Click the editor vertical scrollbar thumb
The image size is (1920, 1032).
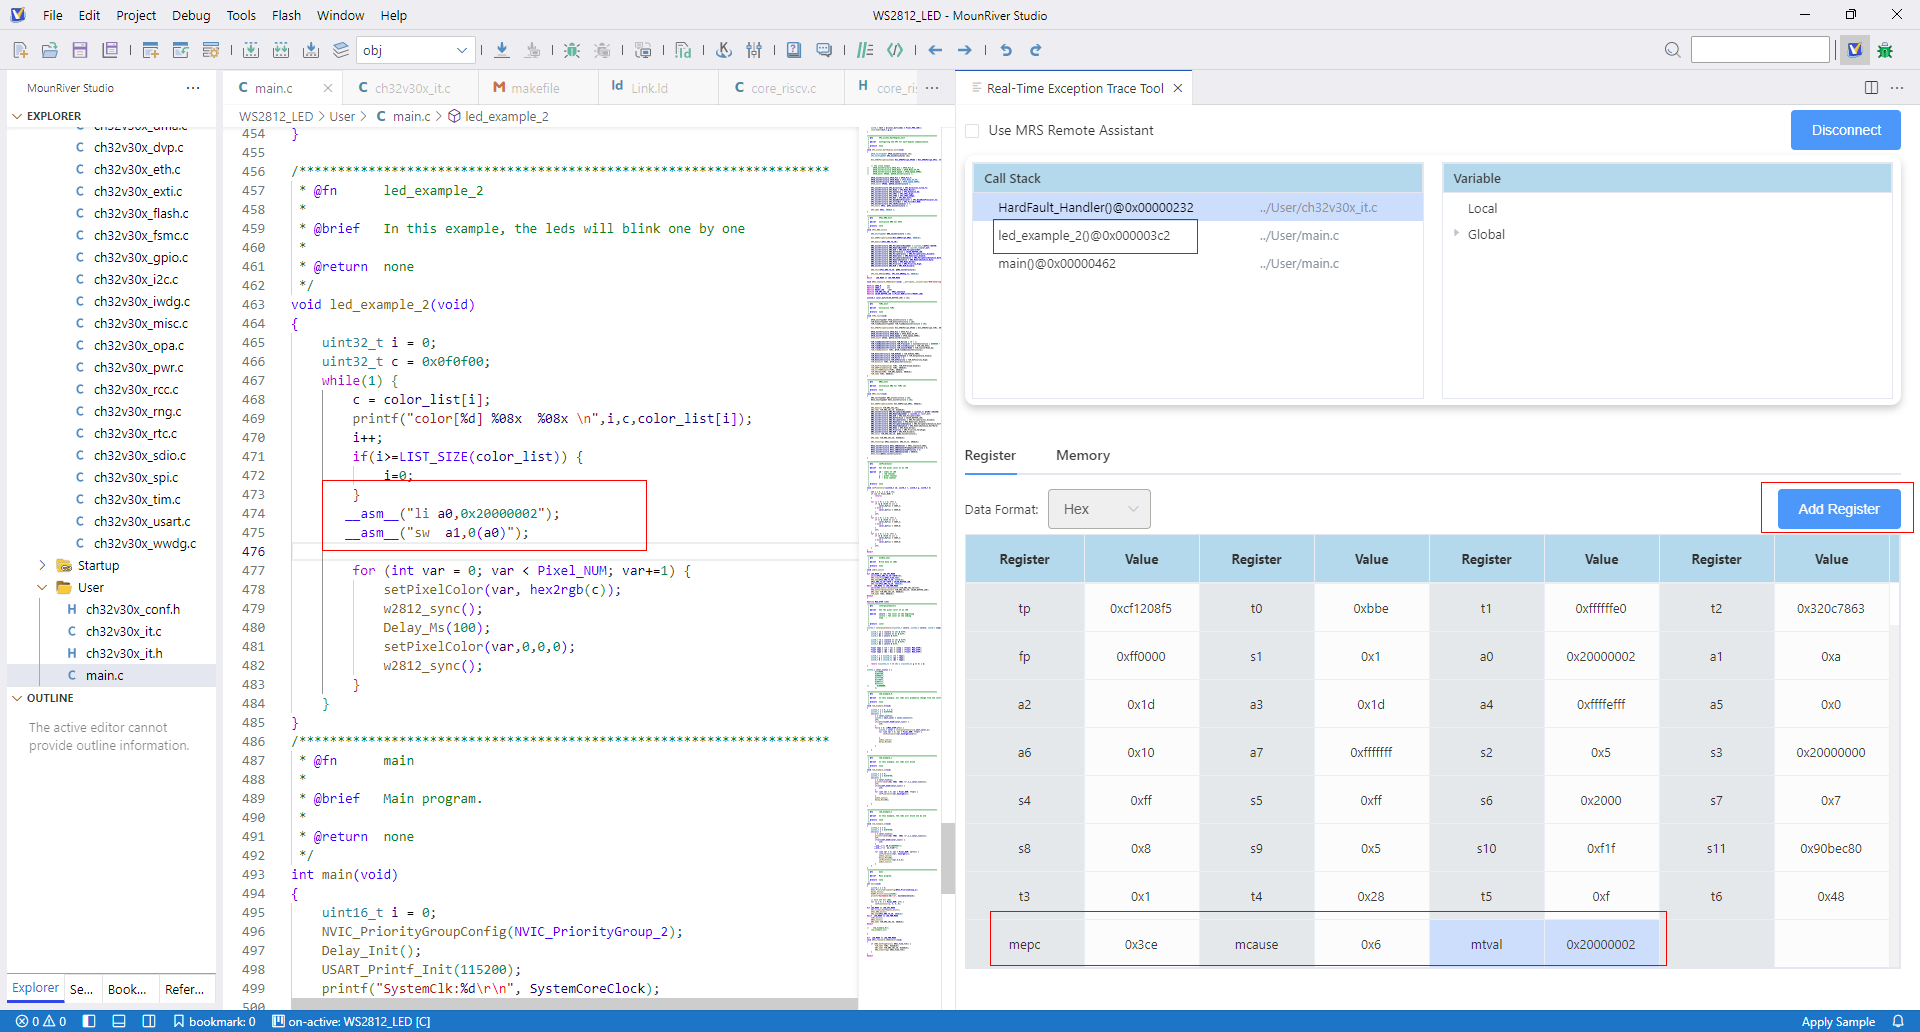[x=948, y=858]
